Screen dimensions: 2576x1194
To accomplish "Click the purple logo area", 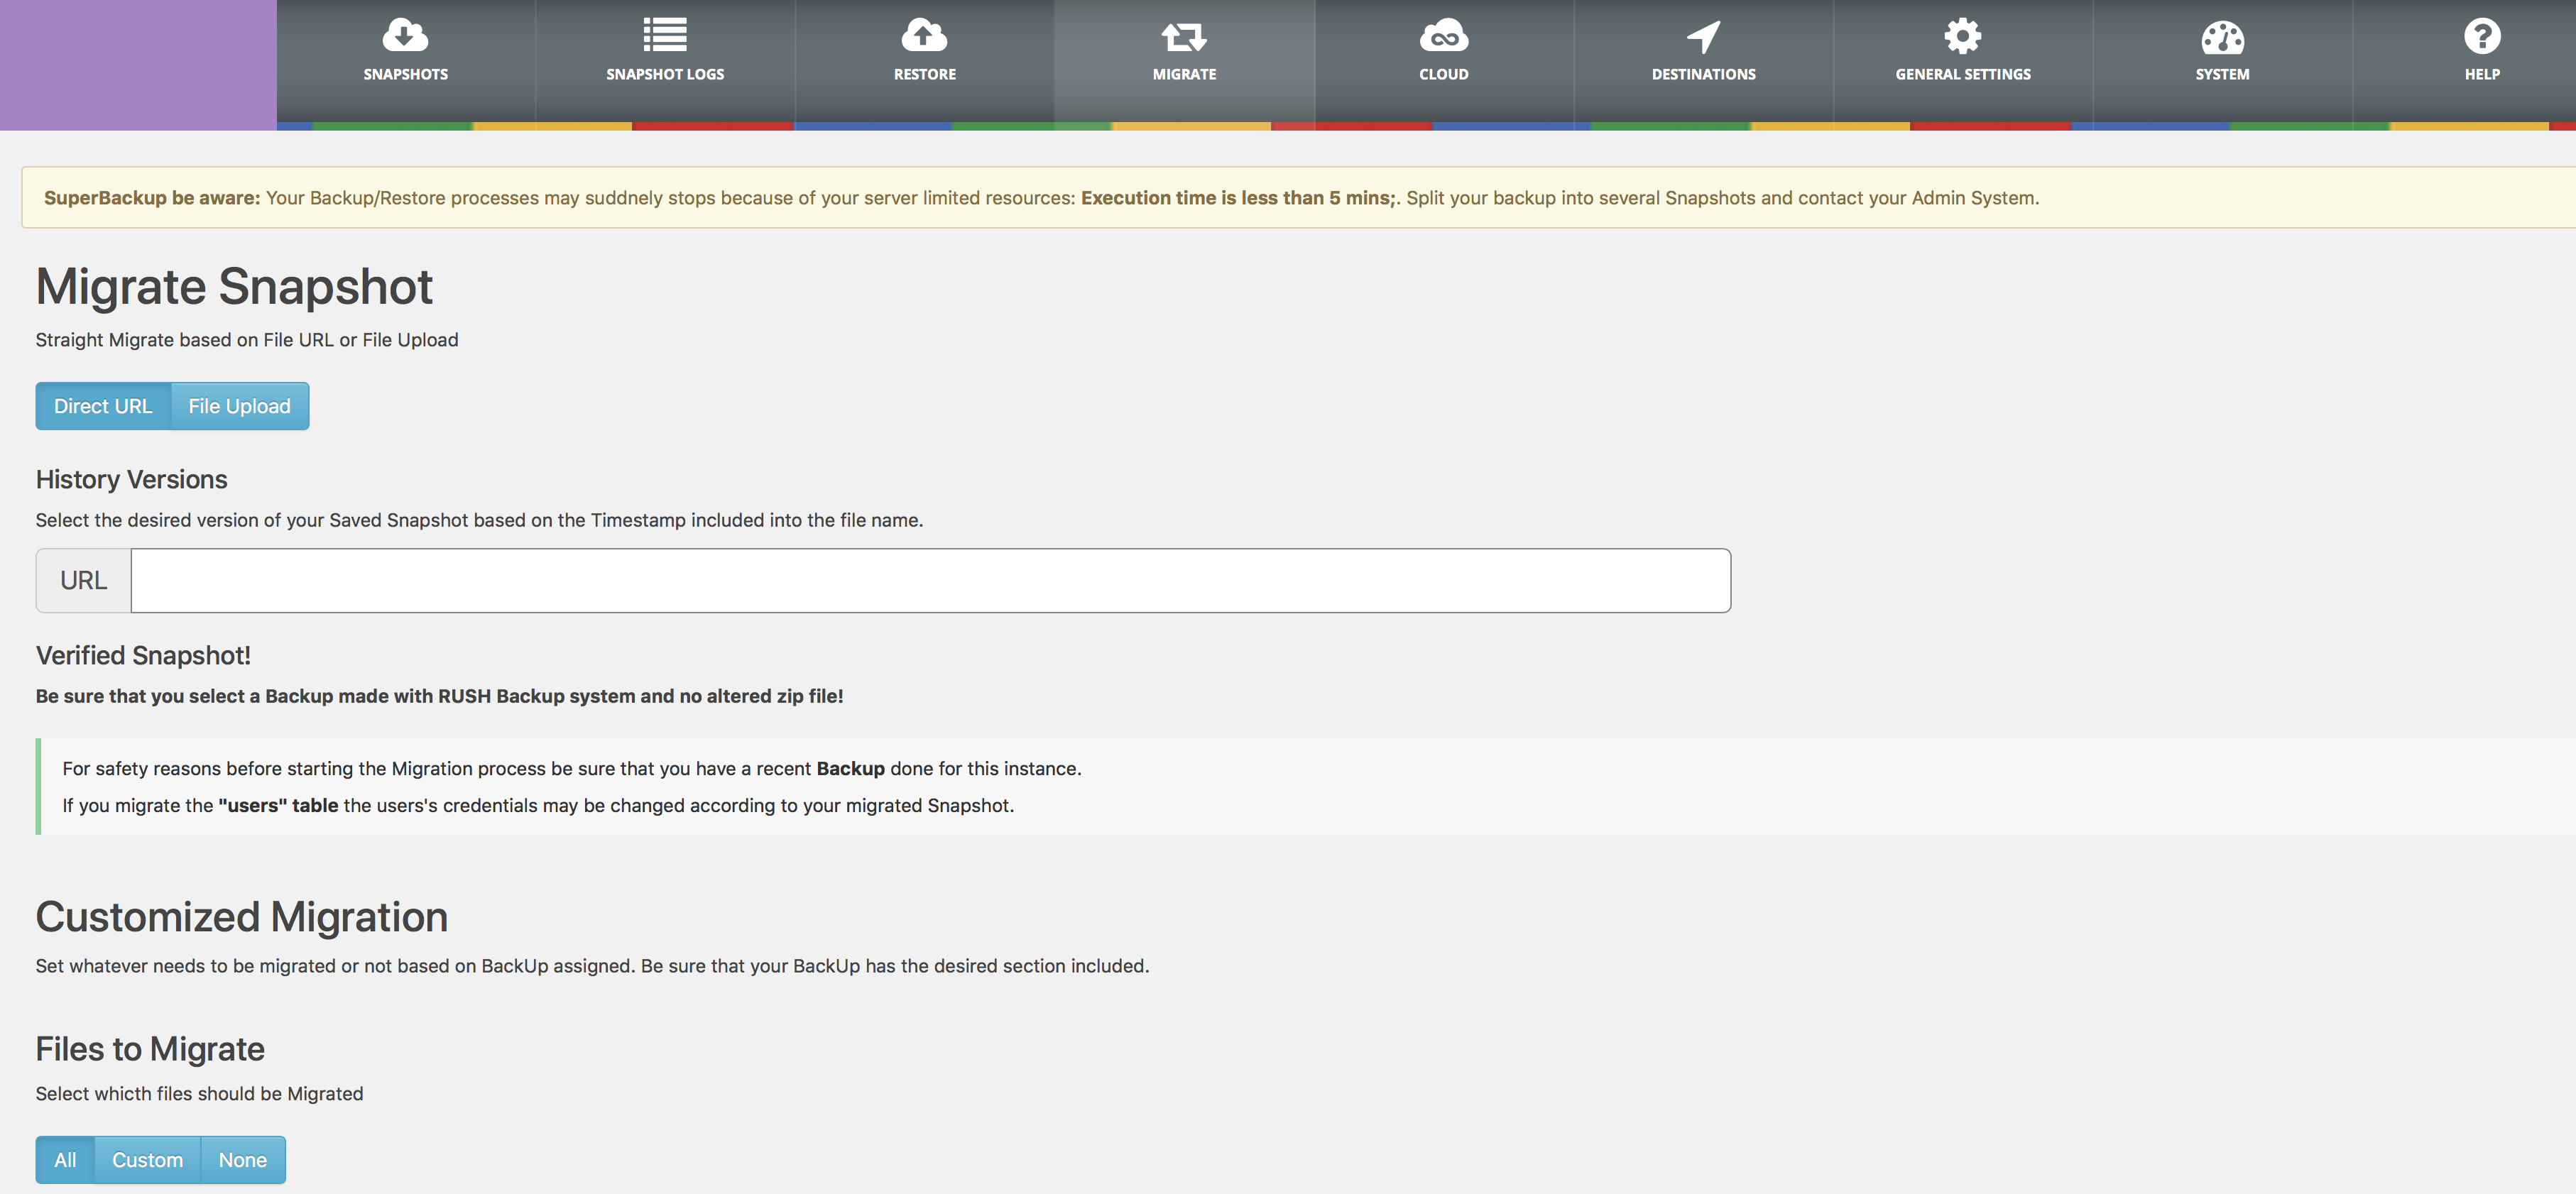I will click(x=138, y=65).
